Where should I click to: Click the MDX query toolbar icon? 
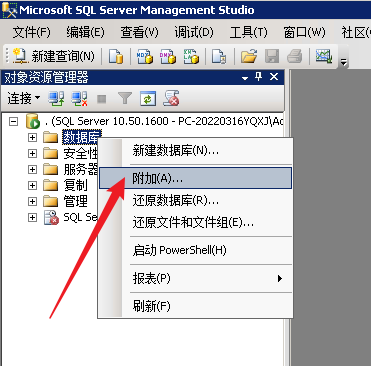click(145, 56)
